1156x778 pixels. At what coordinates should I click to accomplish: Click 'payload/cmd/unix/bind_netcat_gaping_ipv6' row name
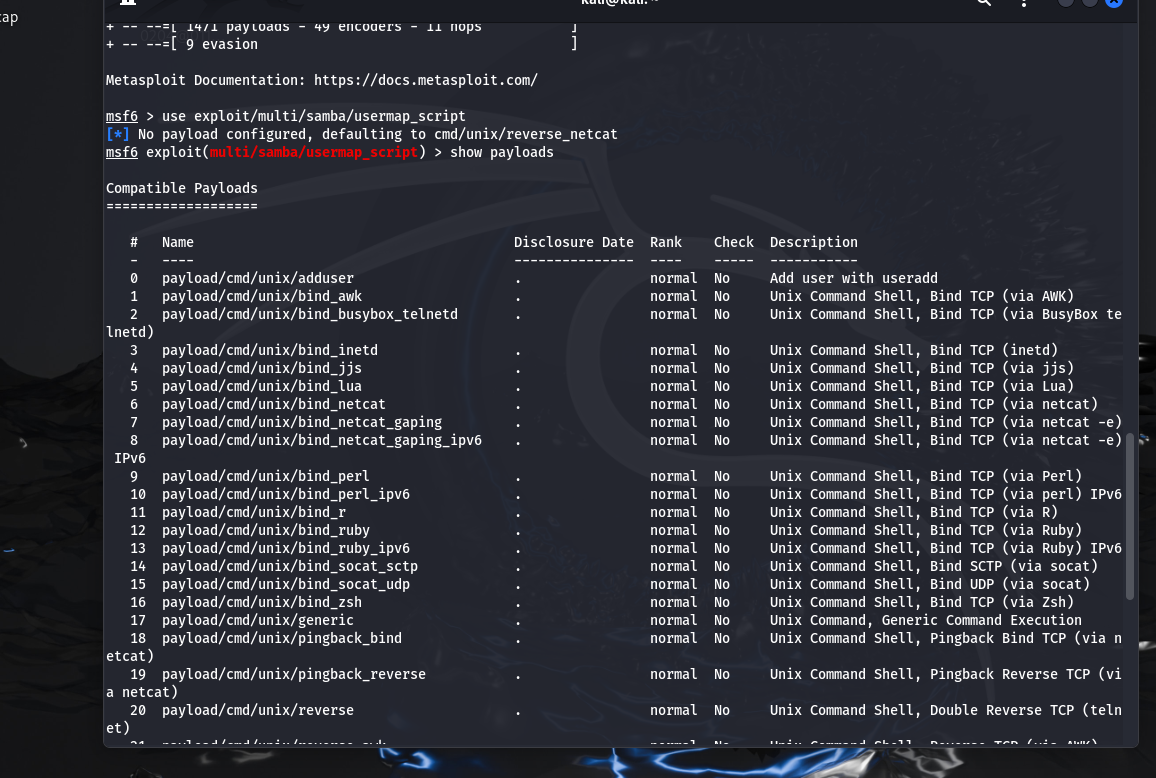[x=321, y=440]
